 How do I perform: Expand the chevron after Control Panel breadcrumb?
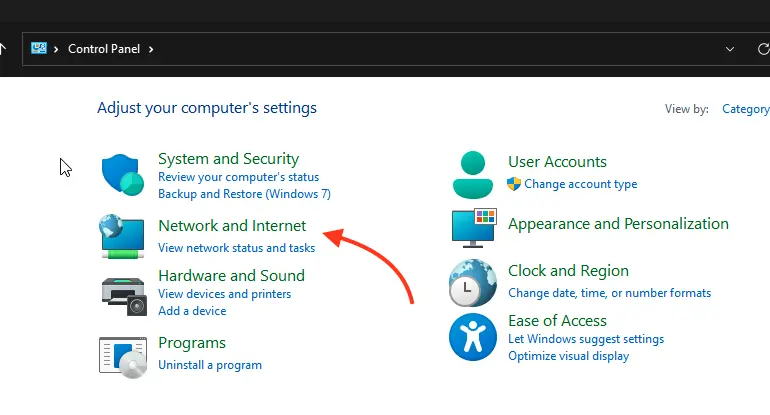click(x=151, y=48)
